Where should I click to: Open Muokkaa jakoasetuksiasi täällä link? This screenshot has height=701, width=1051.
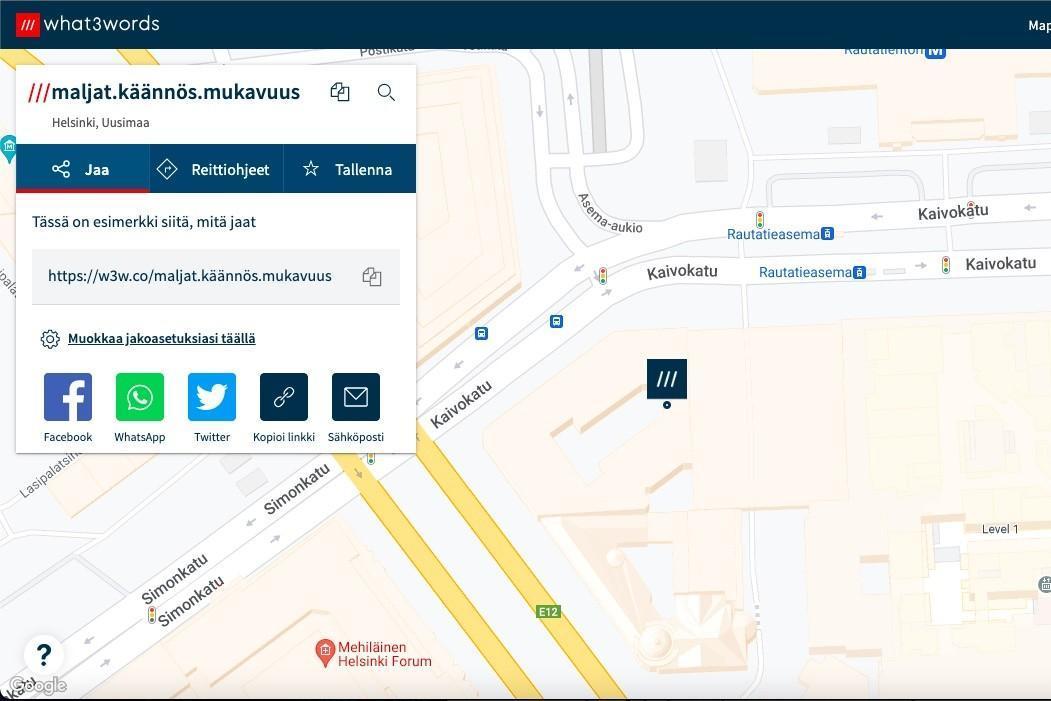coord(161,339)
